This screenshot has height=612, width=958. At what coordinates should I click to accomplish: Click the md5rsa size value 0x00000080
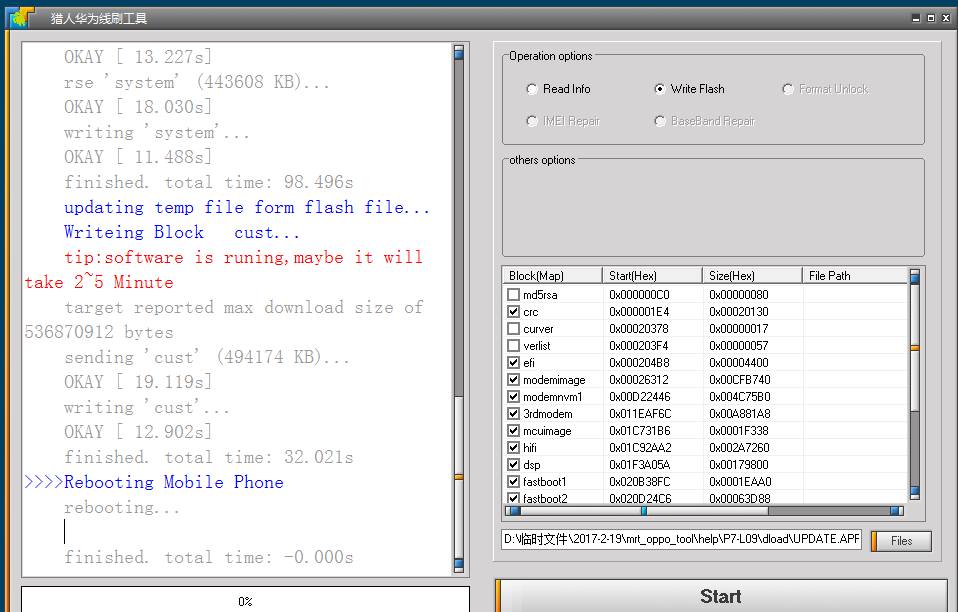[739, 294]
